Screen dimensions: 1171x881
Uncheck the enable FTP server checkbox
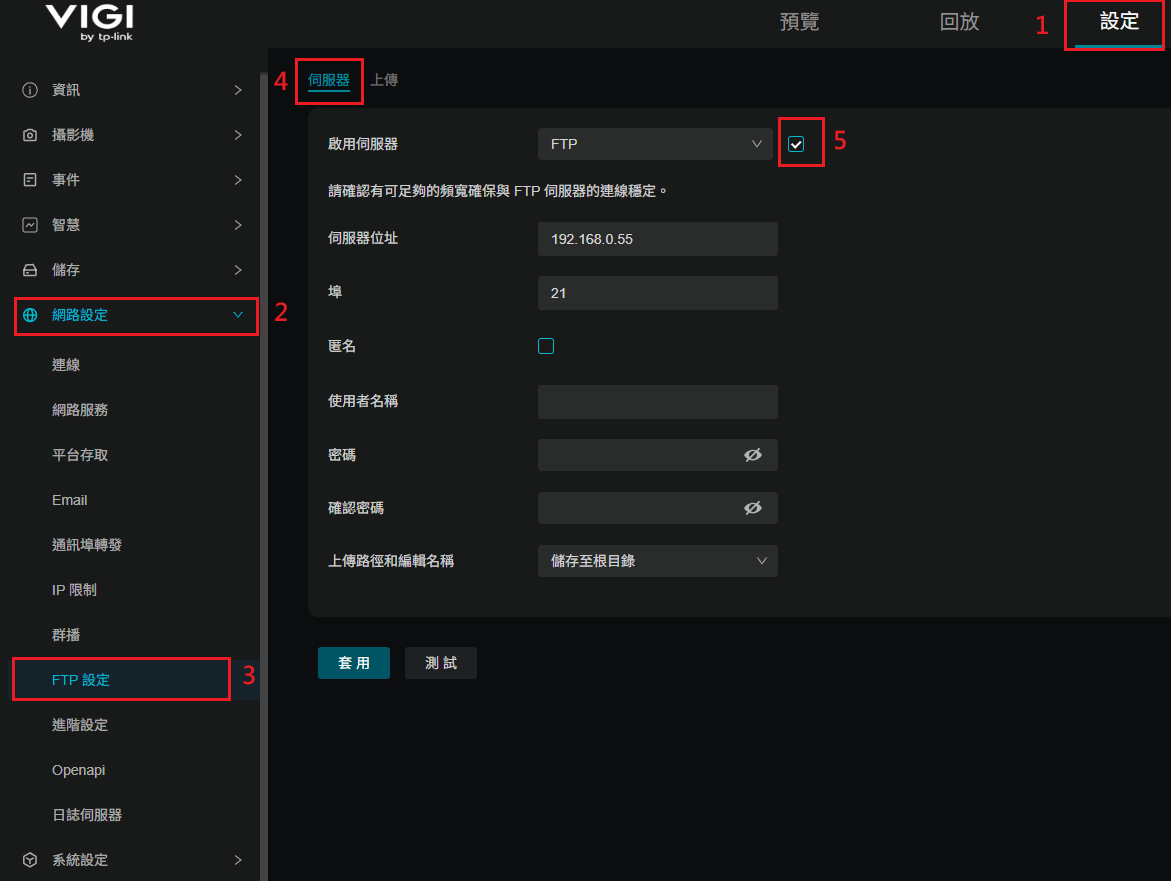tap(796, 144)
